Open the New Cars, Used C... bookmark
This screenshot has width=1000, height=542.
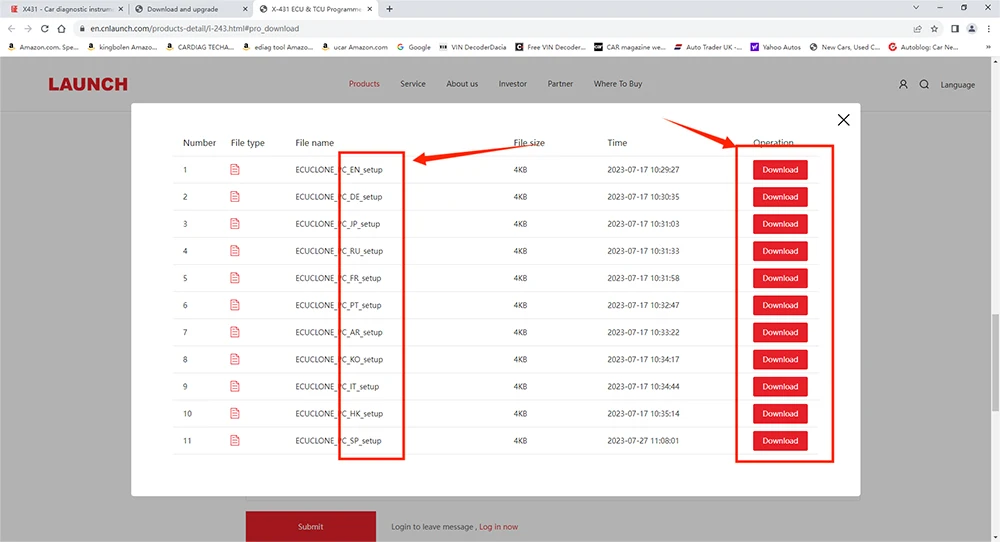coord(844,47)
